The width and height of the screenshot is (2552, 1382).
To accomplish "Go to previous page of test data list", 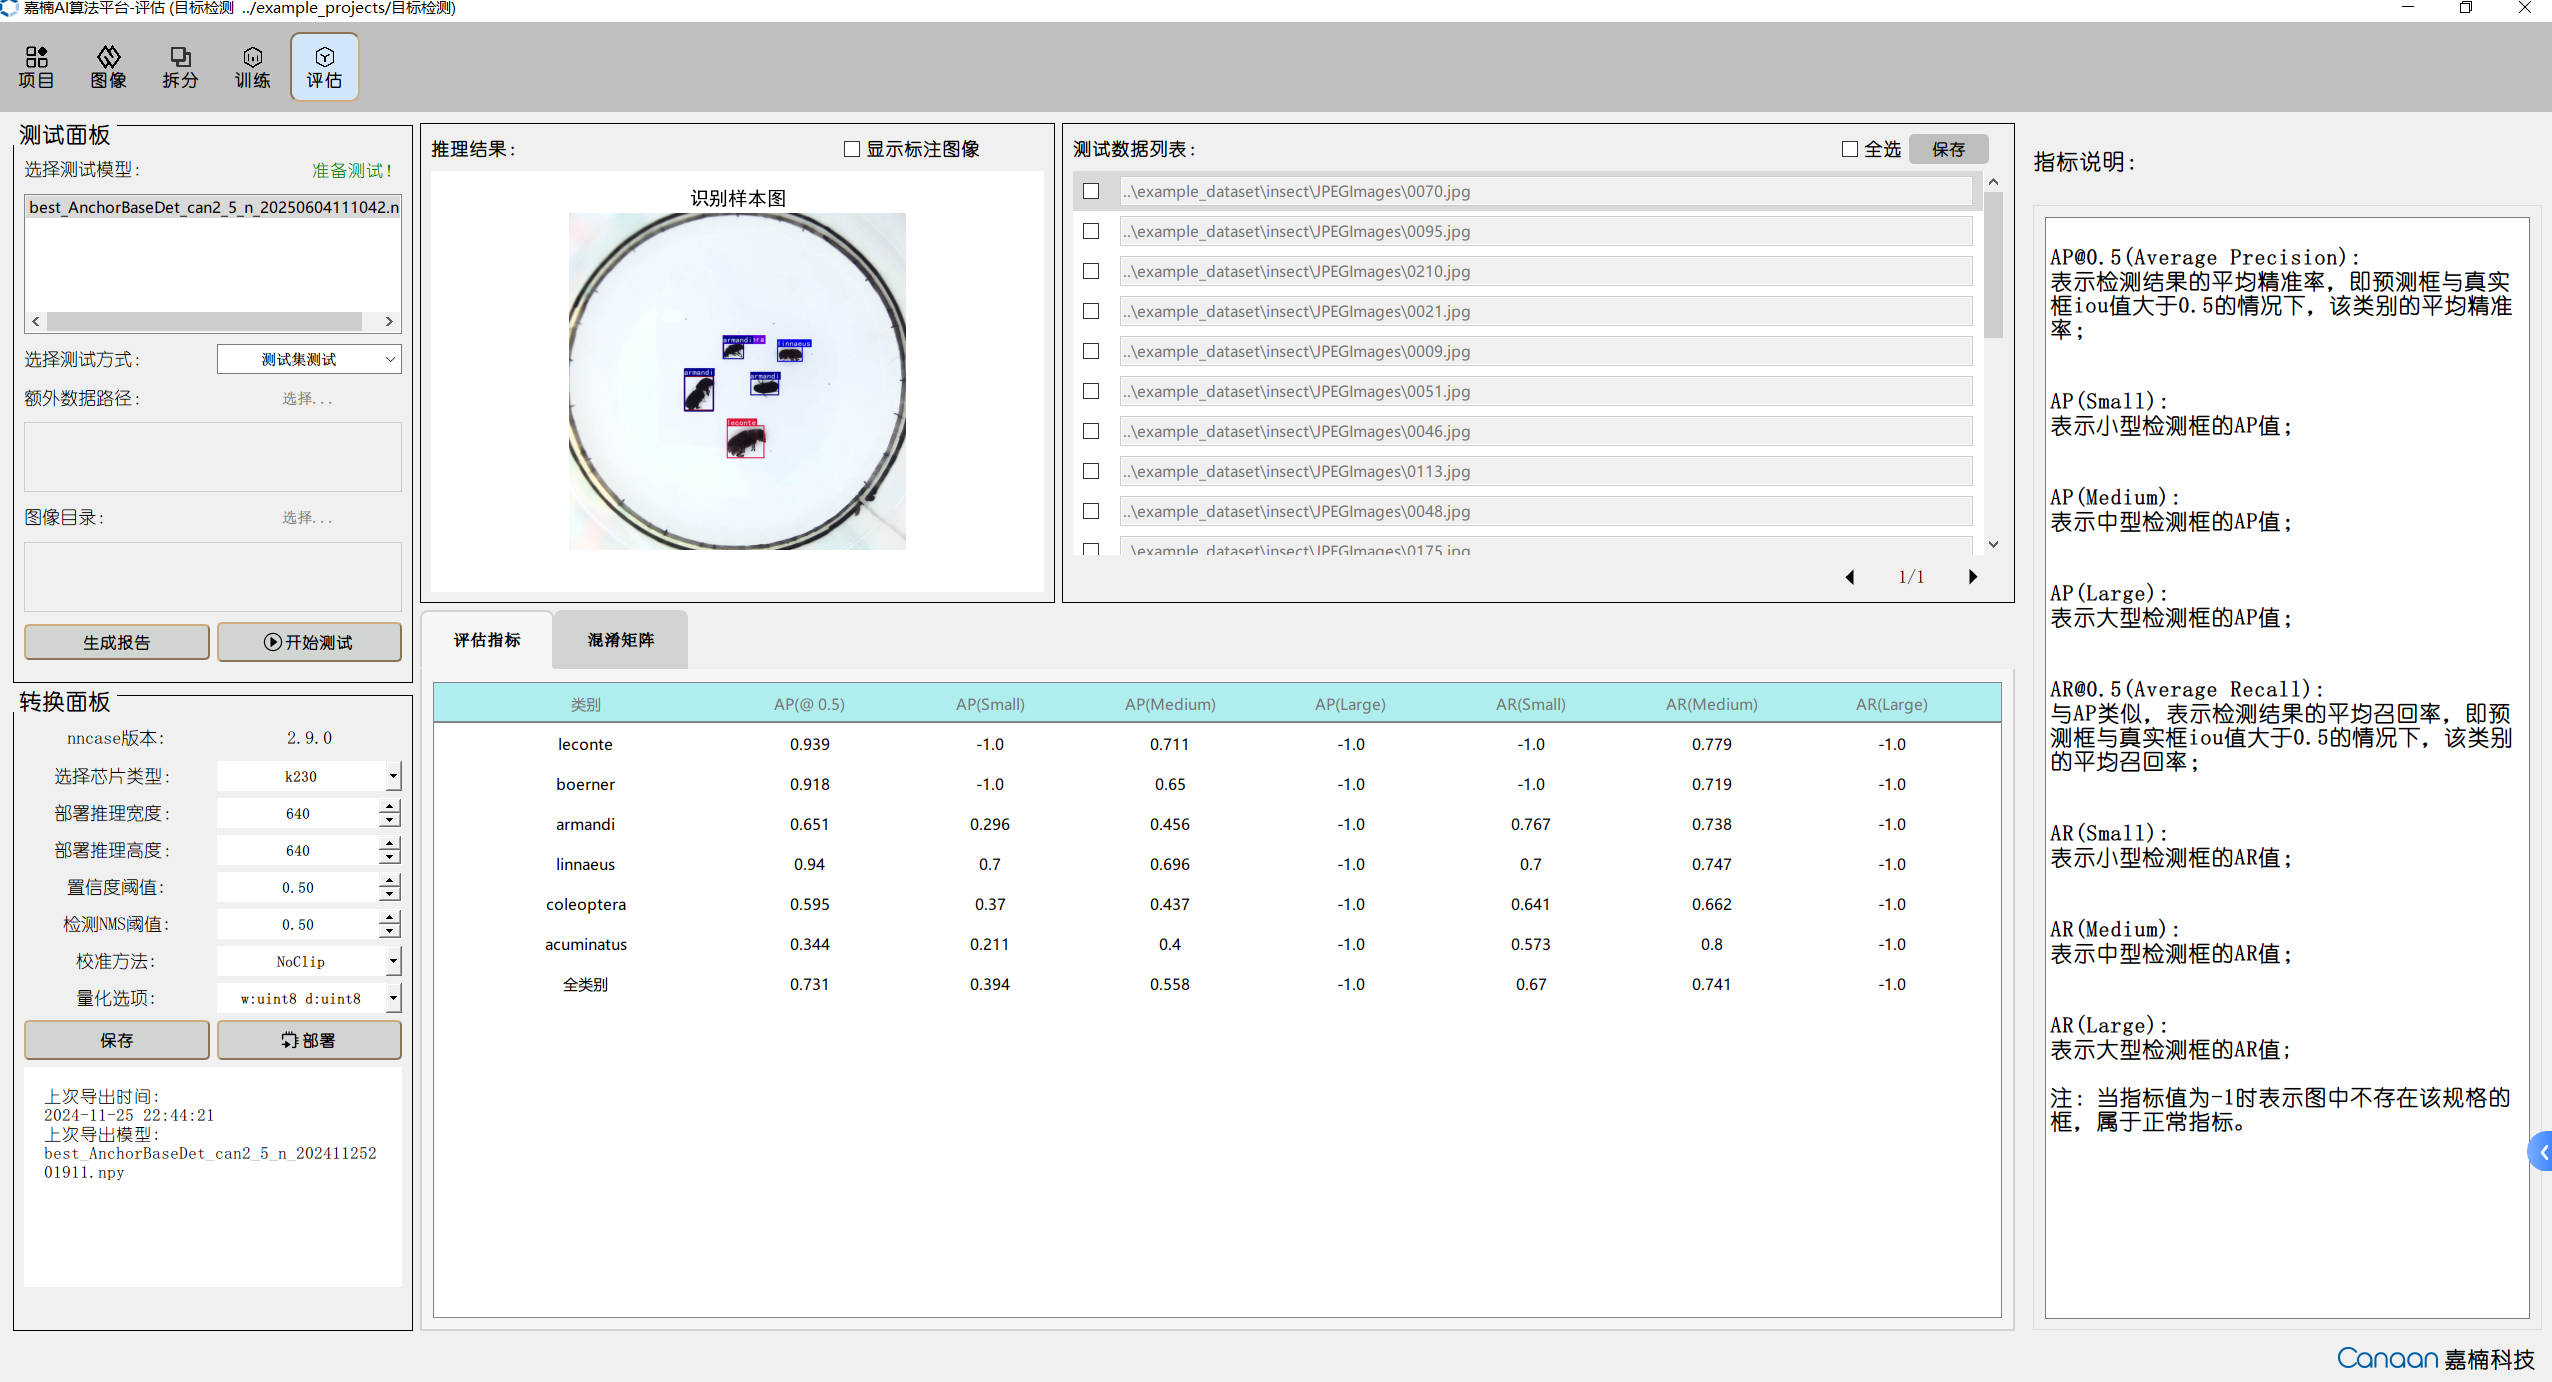I will (x=1850, y=577).
